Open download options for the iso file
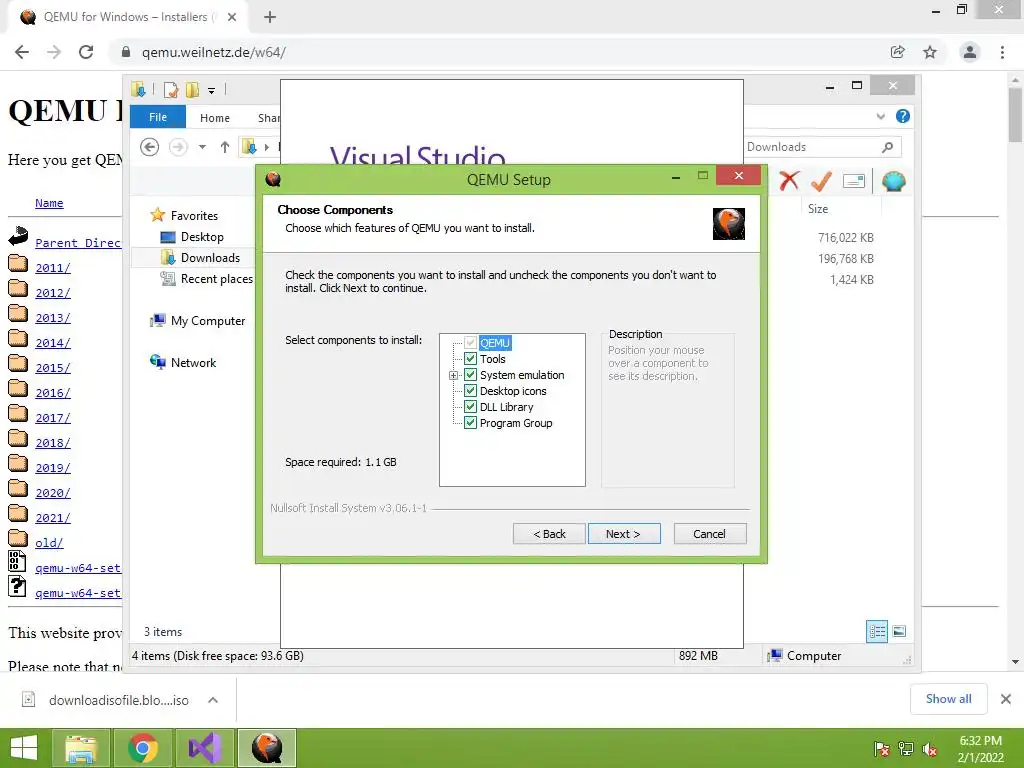The image size is (1024, 768). [x=213, y=700]
